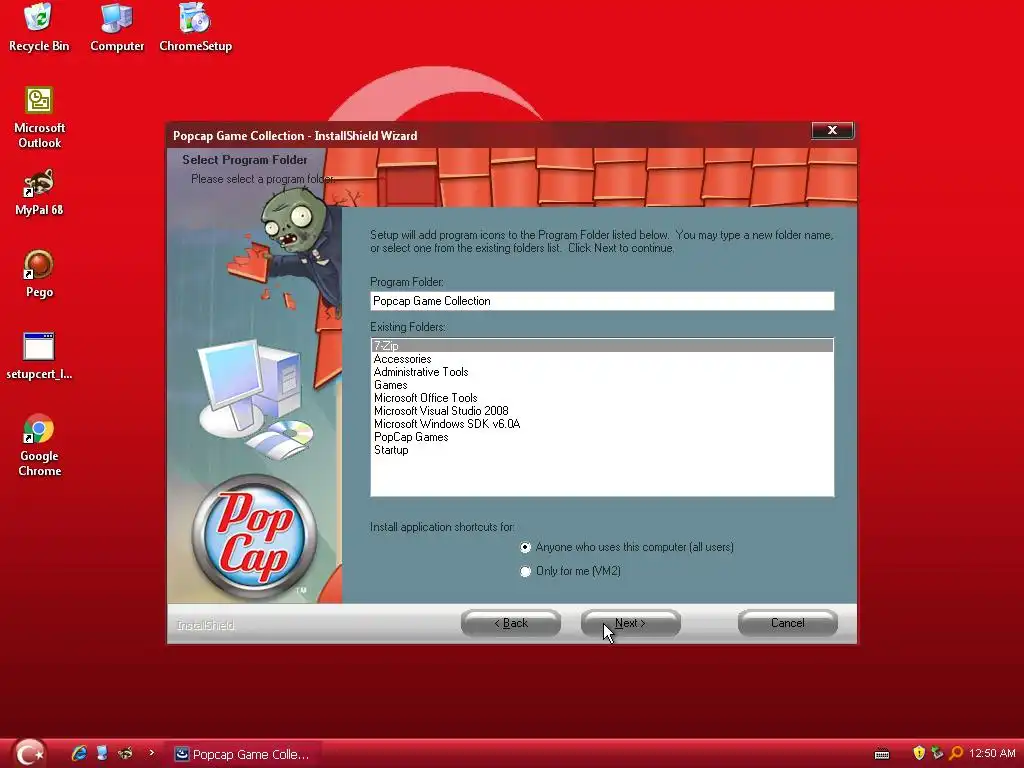This screenshot has width=1024, height=768.
Task: Click Next to continue the installation
Action: [x=631, y=623]
